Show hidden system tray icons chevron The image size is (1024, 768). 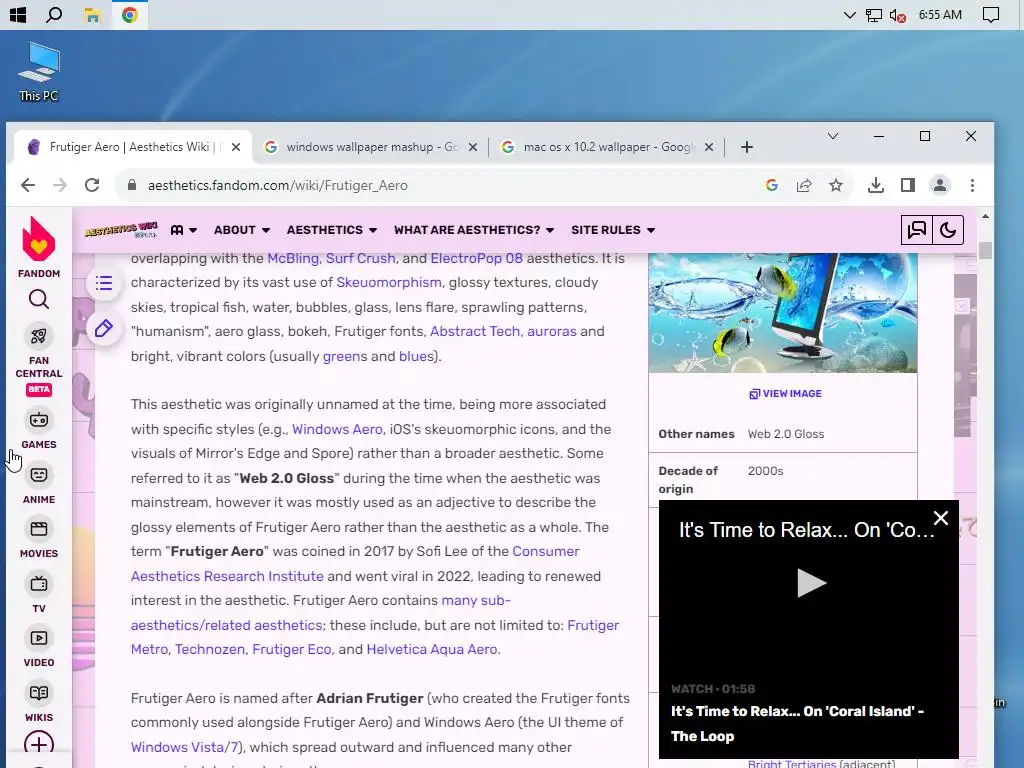coord(850,14)
